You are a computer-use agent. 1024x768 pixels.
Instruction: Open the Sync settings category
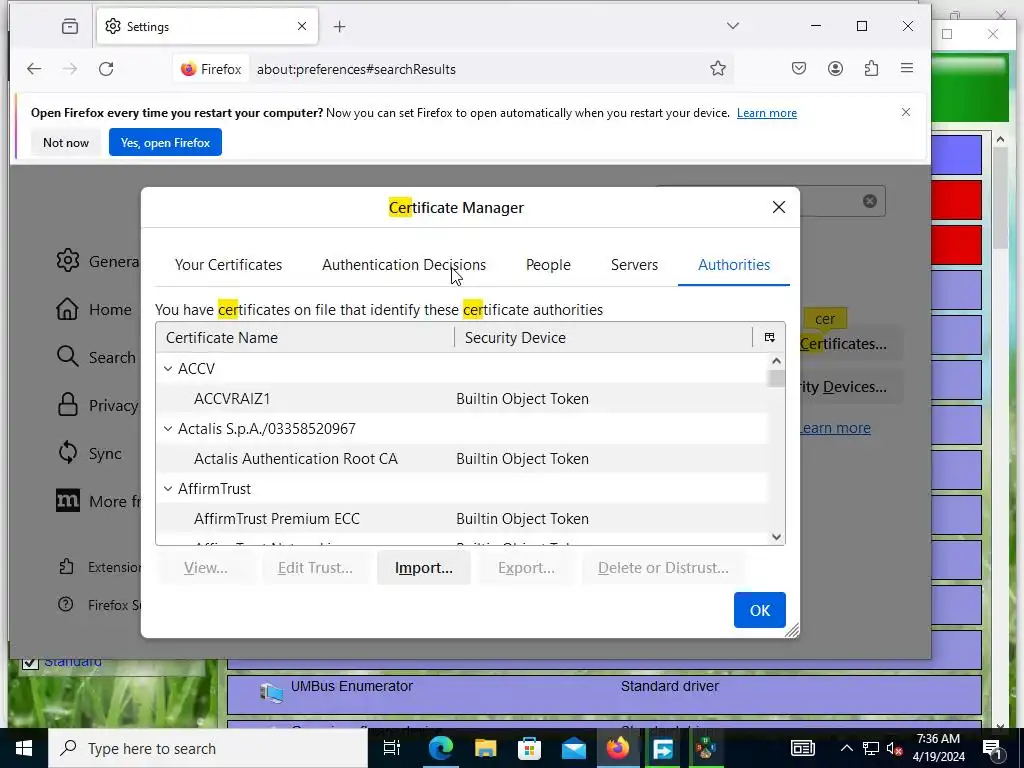(89, 453)
